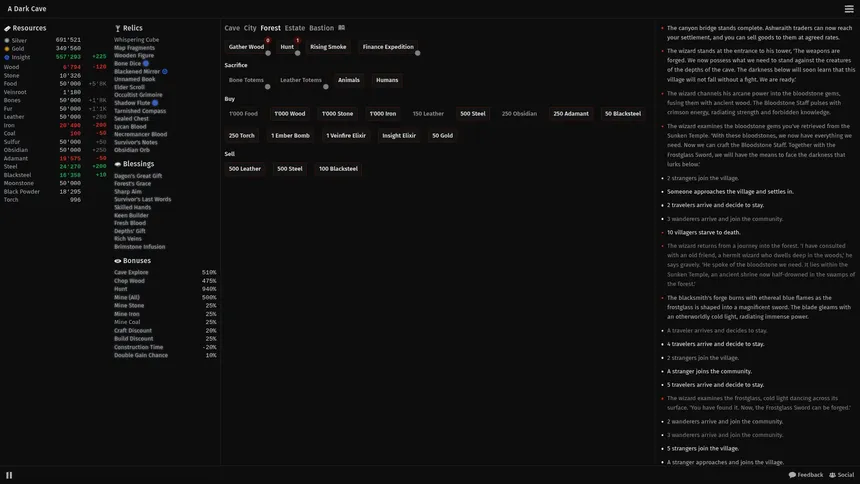Buy 250 Adamant
The height and width of the screenshot is (484, 860).
click(x=570, y=114)
